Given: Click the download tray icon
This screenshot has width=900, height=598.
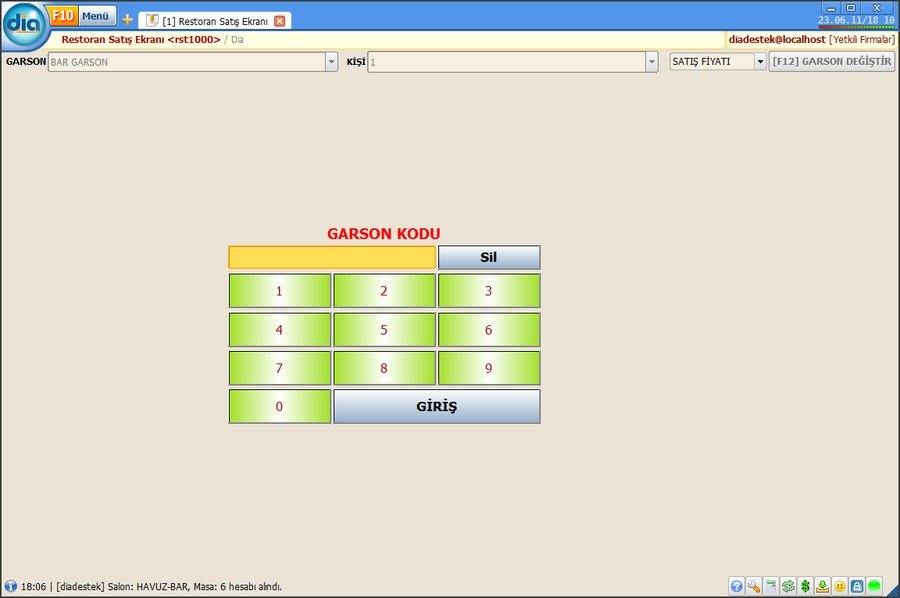Looking at the screenshot, I should pos(823,586).
